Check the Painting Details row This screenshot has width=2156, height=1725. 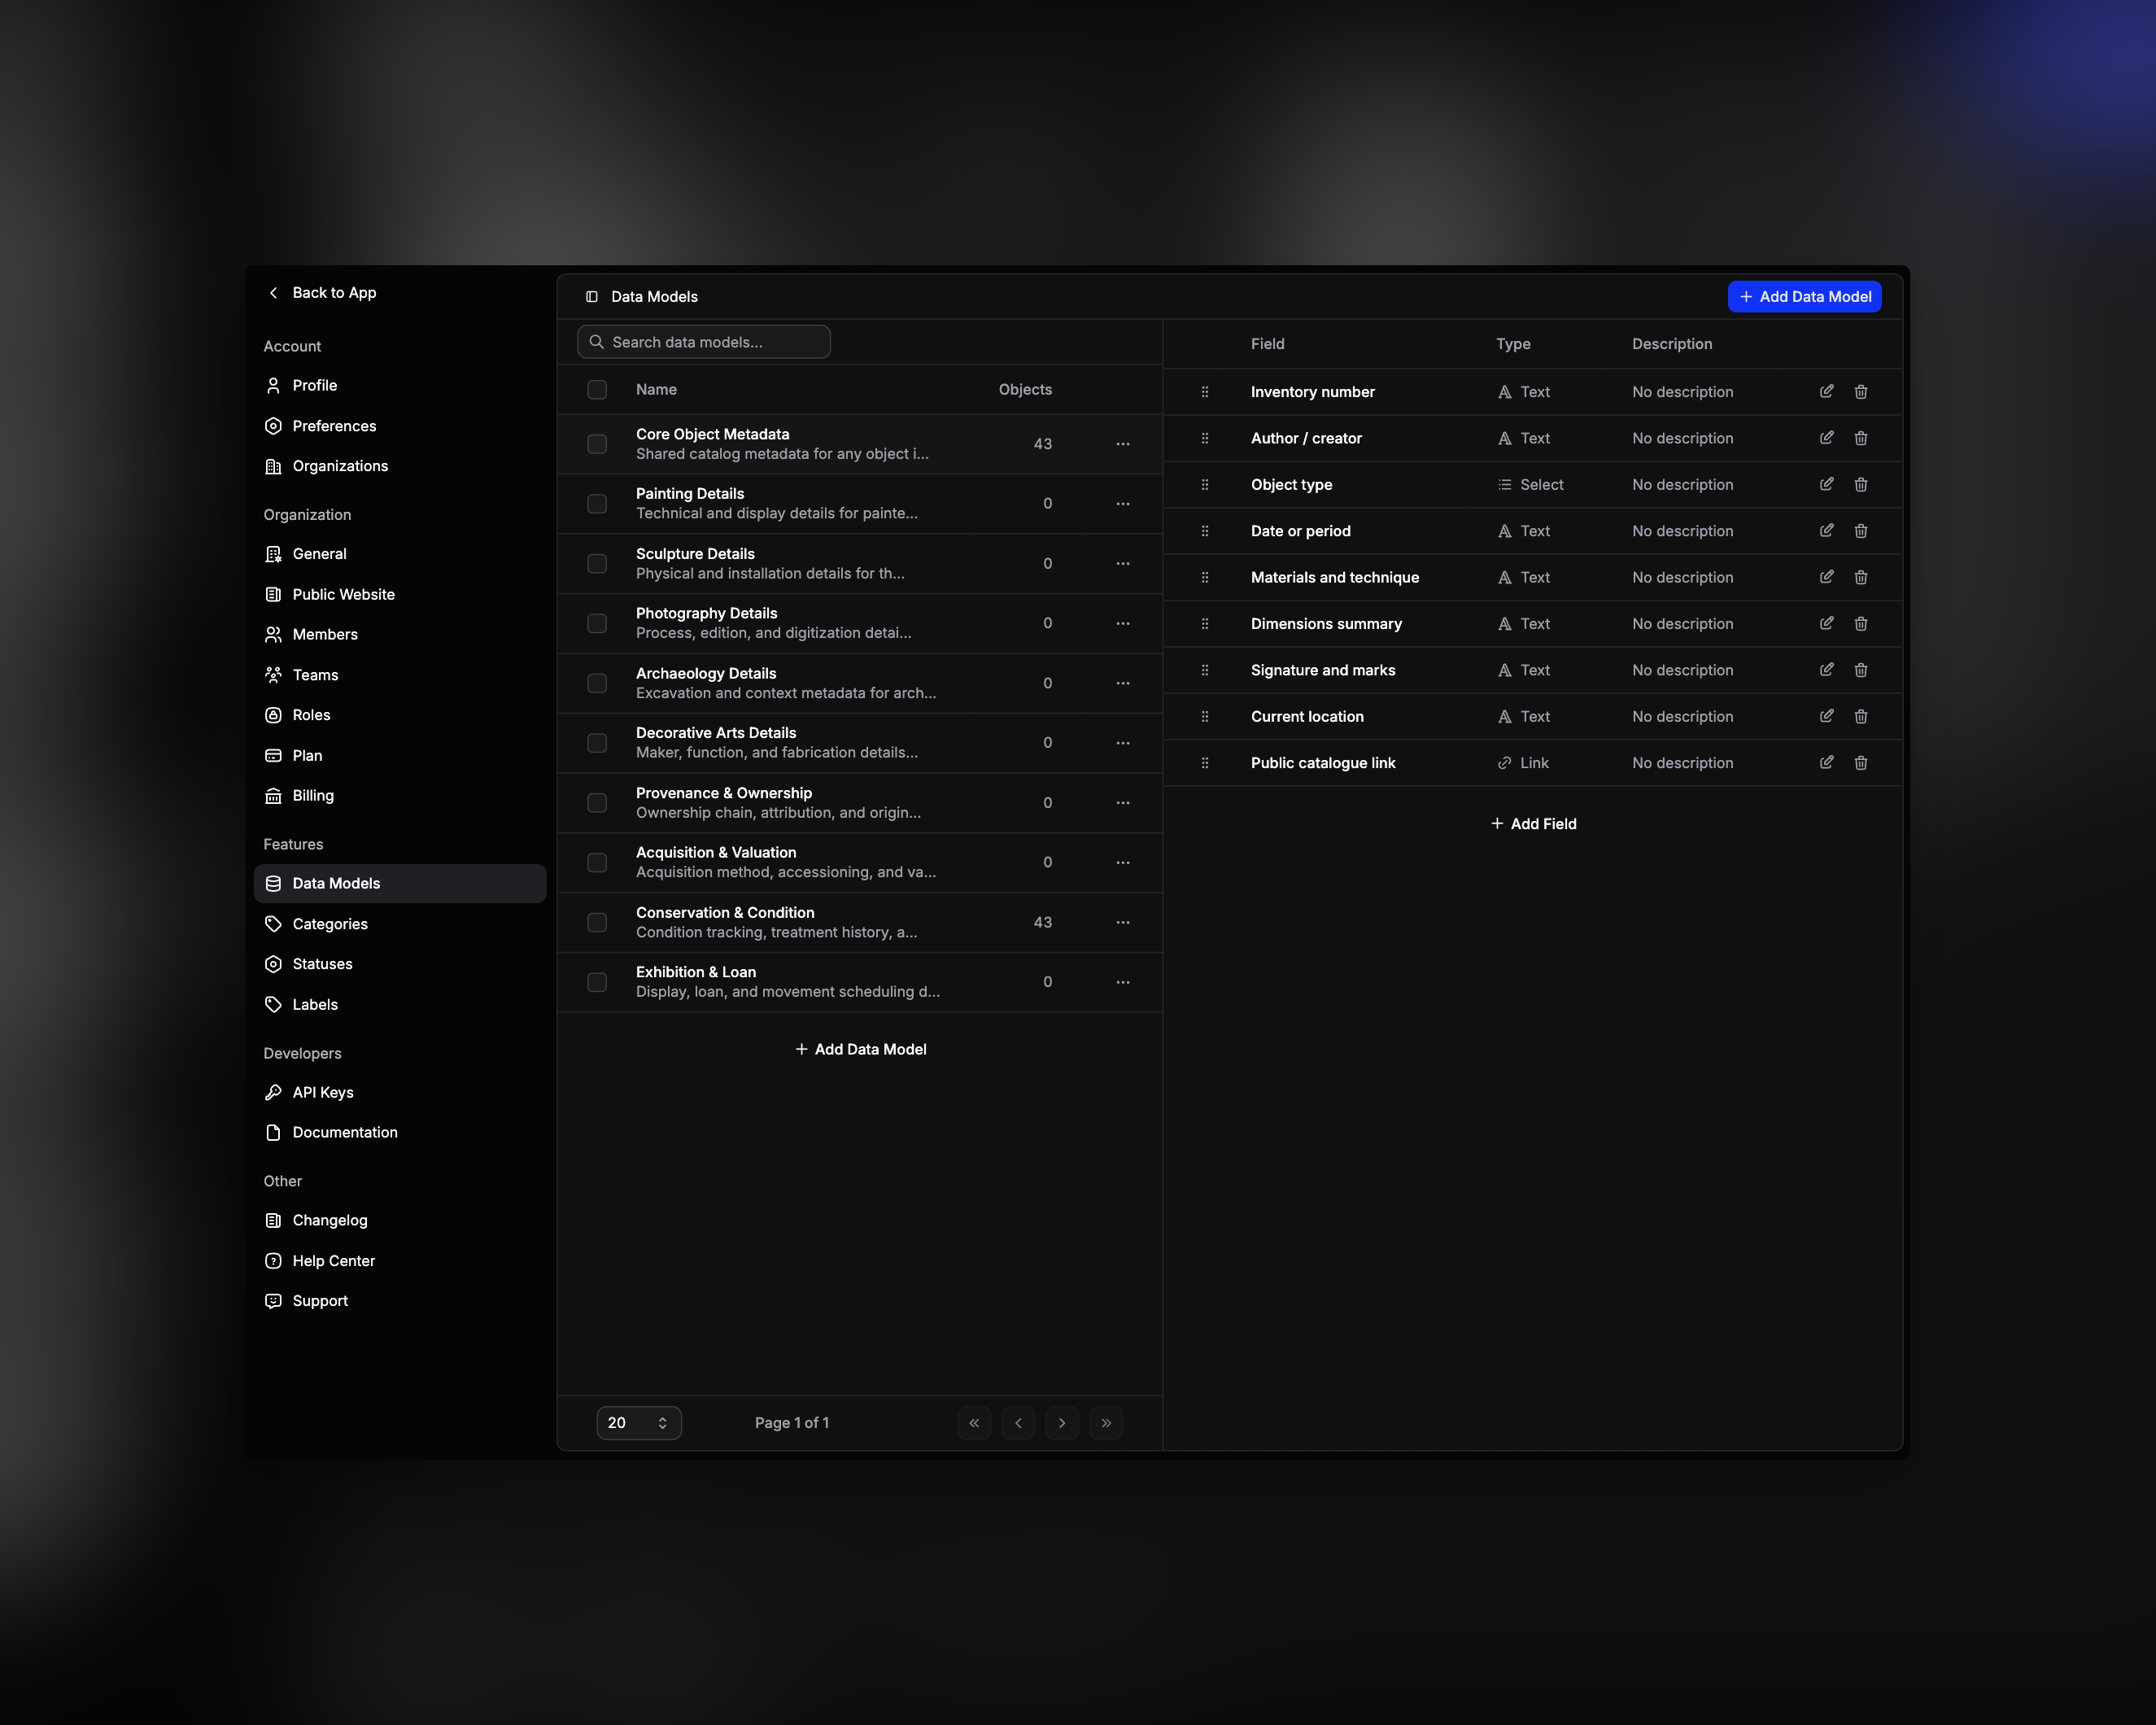click(596, 503)
